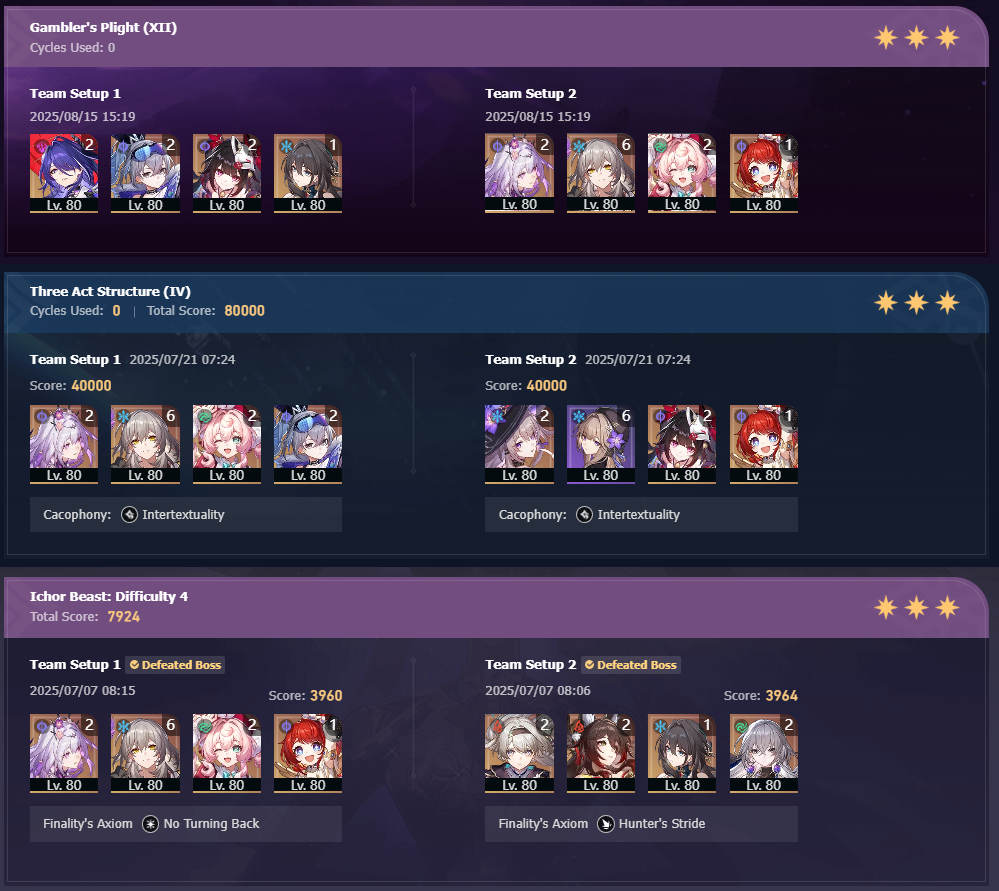Screen dimensions: 999x891
Task: Select Acheron's portrait in Gambler's Plight Team 1
Action: [64, 173]
